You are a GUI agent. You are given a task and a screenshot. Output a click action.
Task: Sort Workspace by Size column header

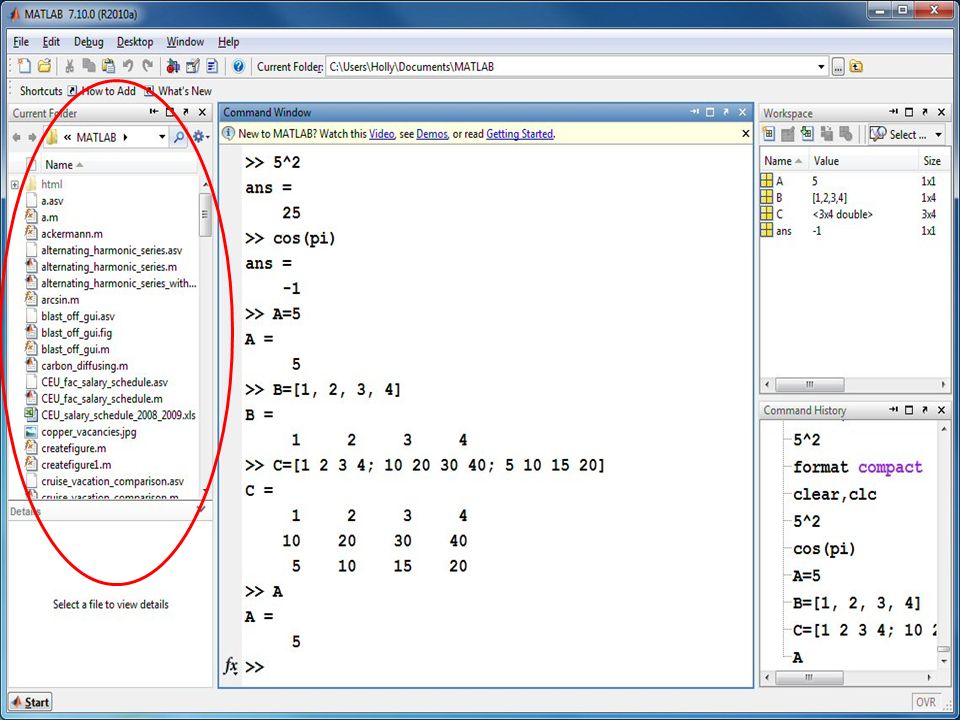point(933,161)
